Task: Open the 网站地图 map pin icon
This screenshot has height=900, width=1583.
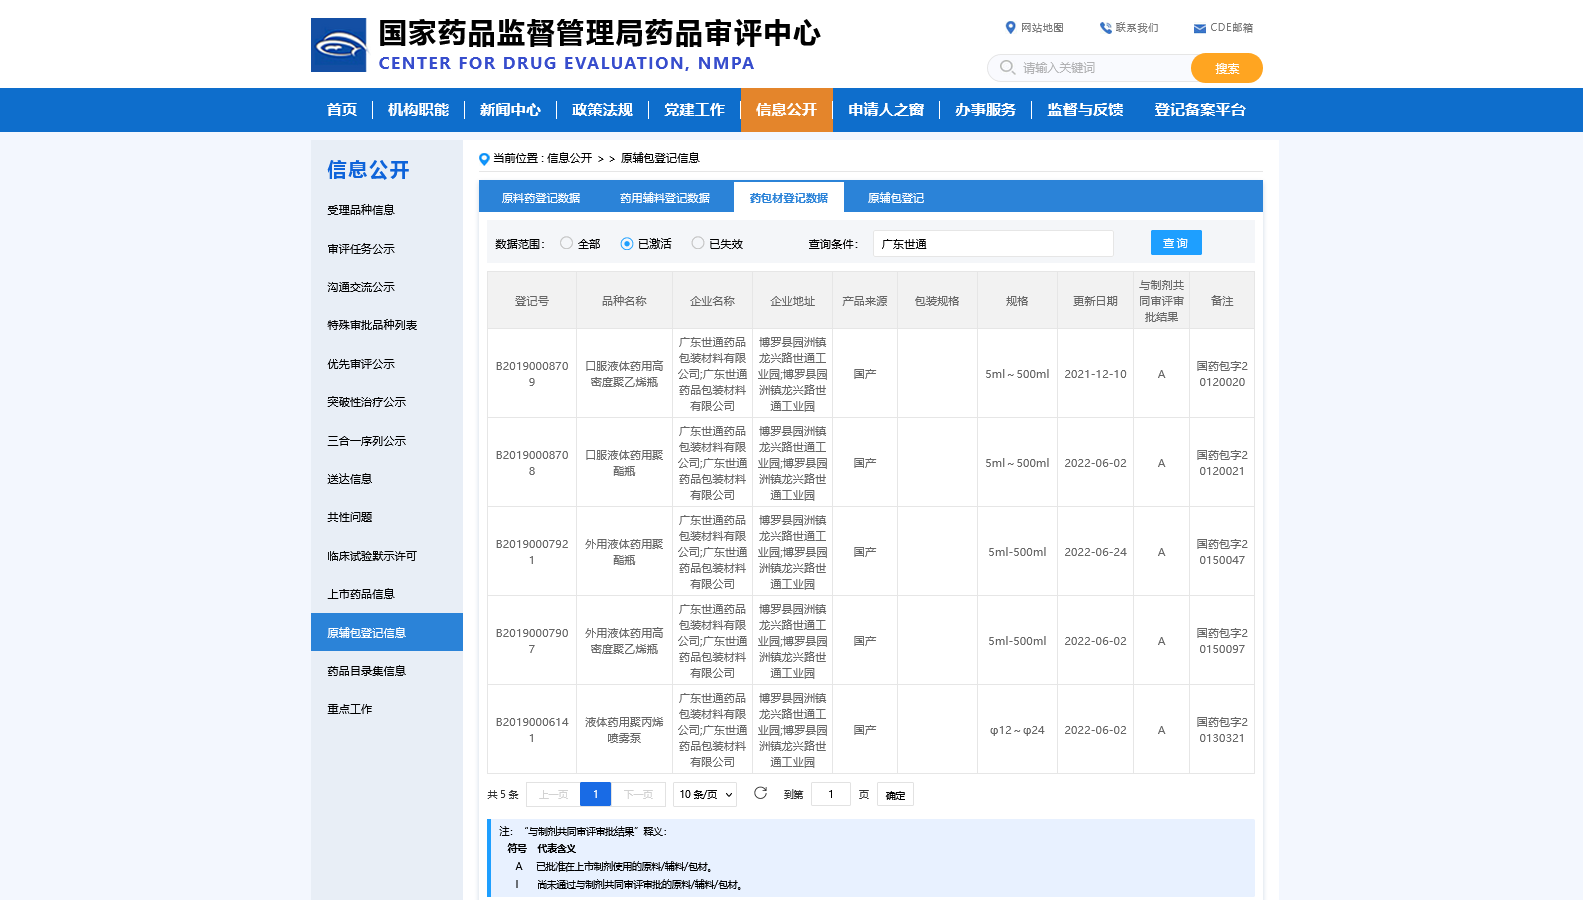Action: [1011, 28]
